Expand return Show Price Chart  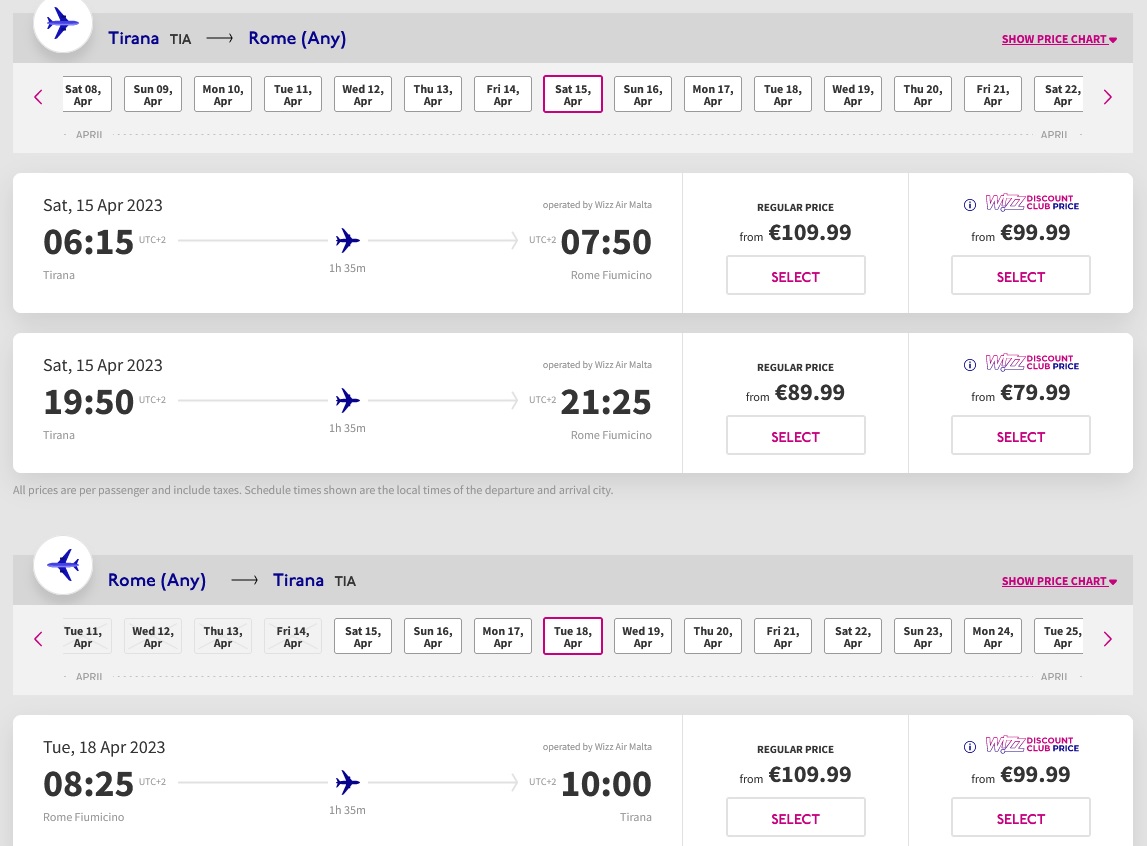tap(1059, 581)
